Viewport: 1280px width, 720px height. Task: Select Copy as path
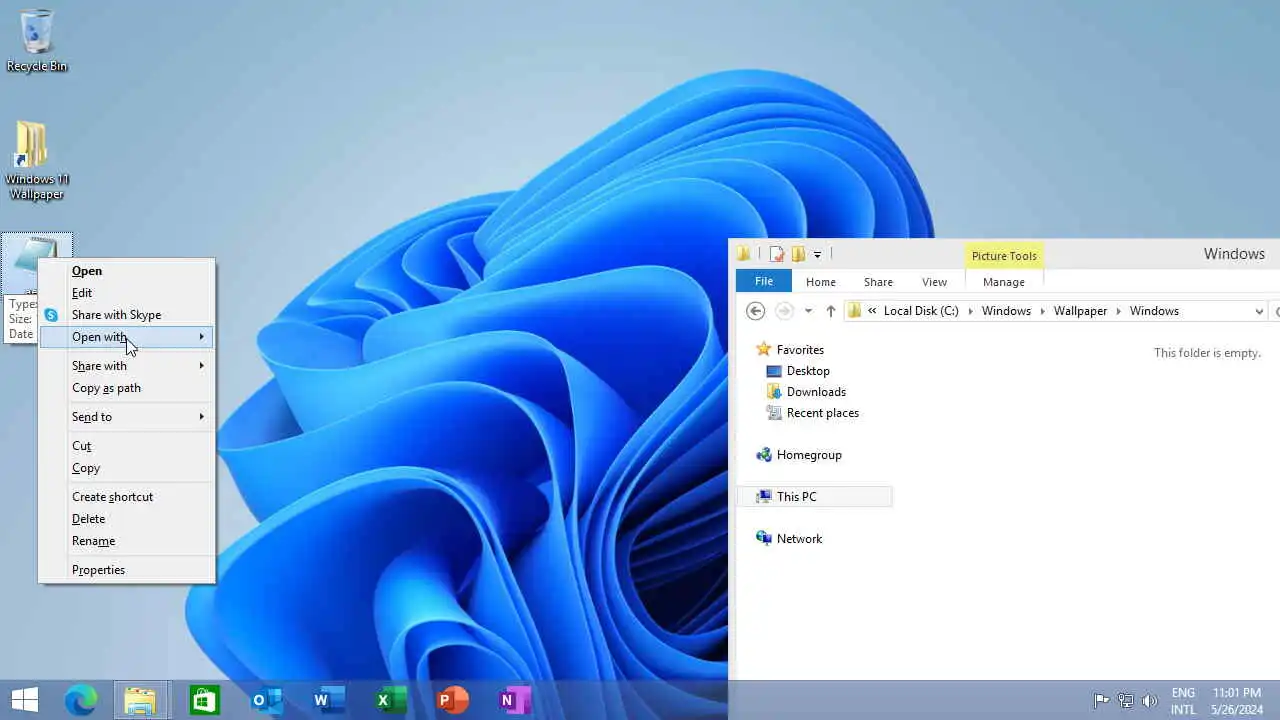point(126,388)
